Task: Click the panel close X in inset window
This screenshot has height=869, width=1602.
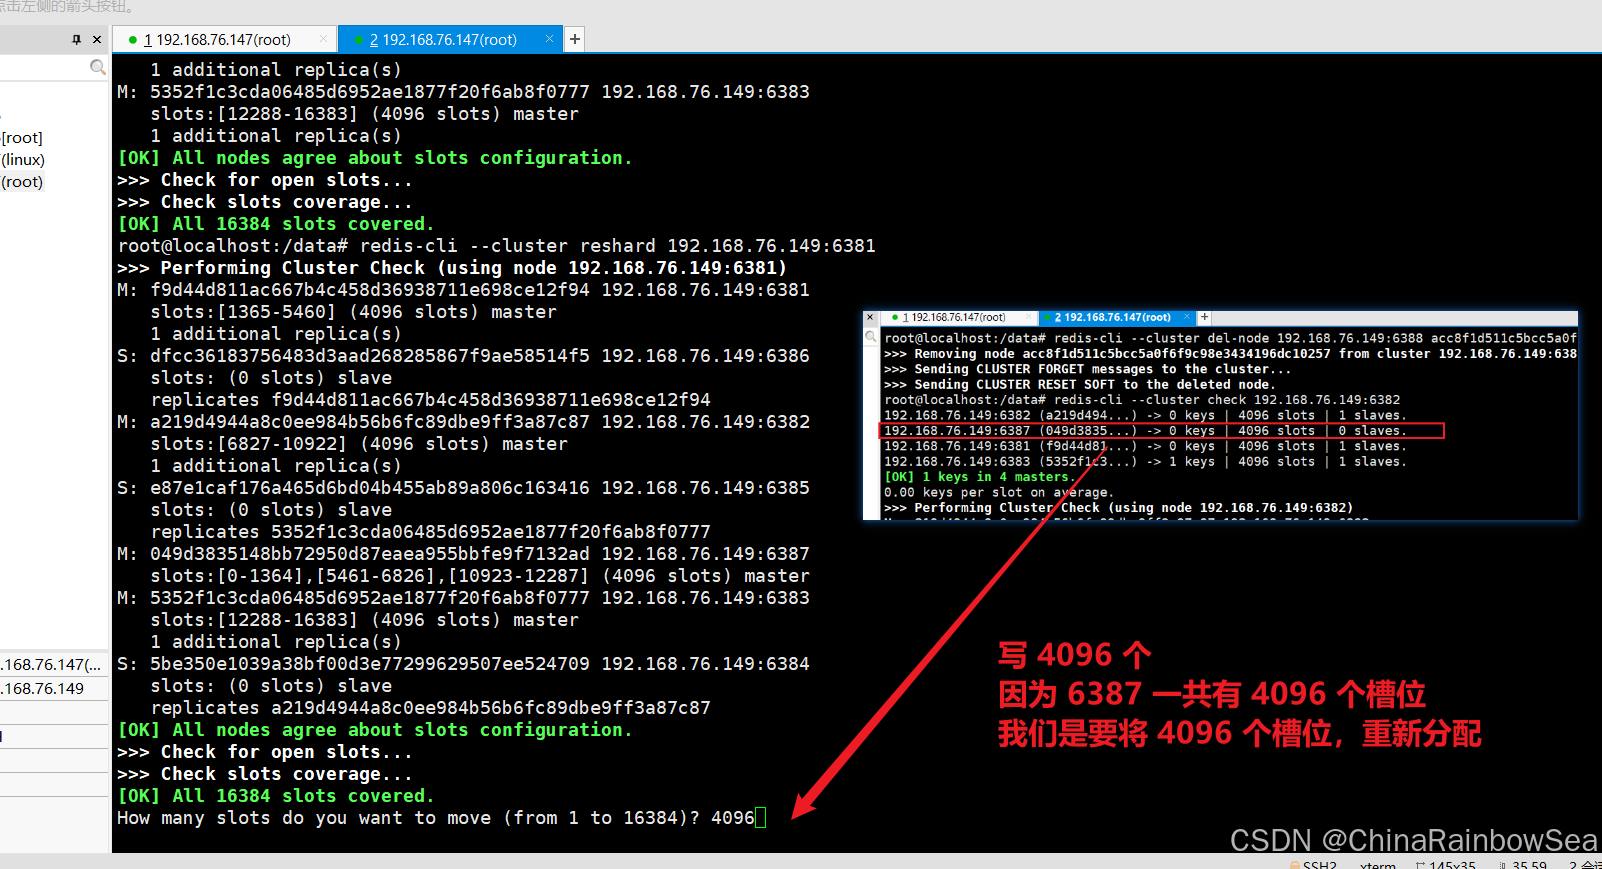Action: (870, 317)
